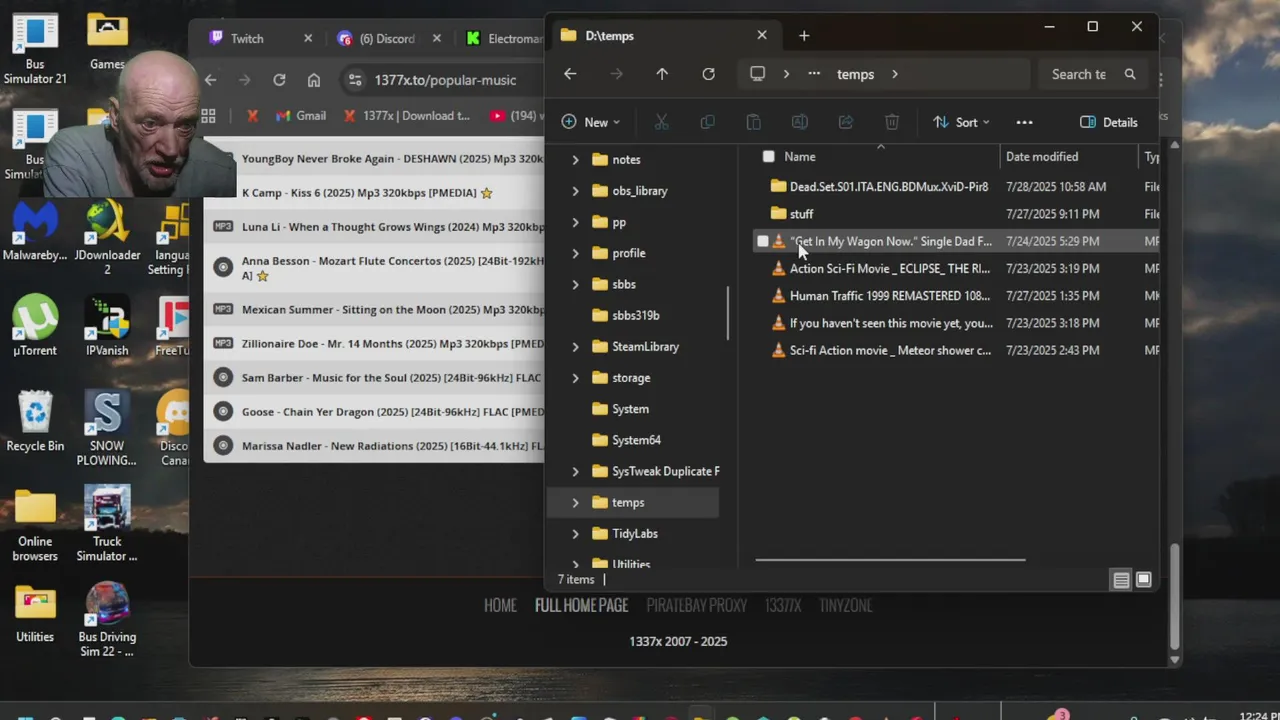Open the See more ellipsis in Explorer toolbar
This screenshot has width=1280, height=720.
point(1024,122)
